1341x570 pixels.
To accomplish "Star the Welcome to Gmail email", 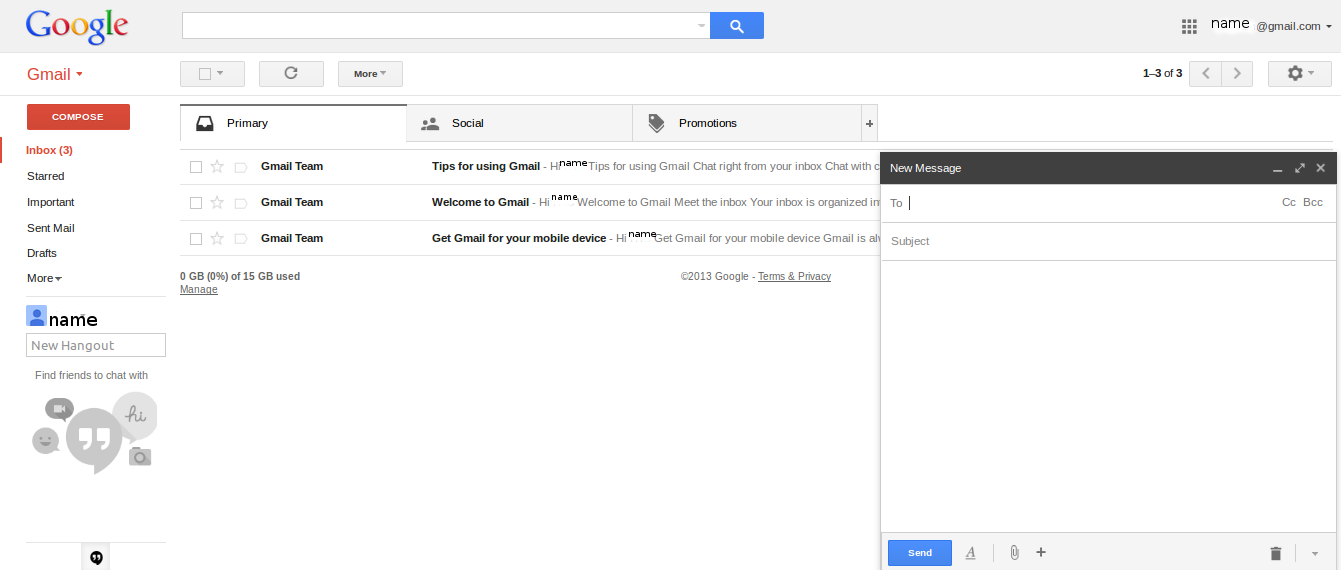I will (x=217, y=202).
